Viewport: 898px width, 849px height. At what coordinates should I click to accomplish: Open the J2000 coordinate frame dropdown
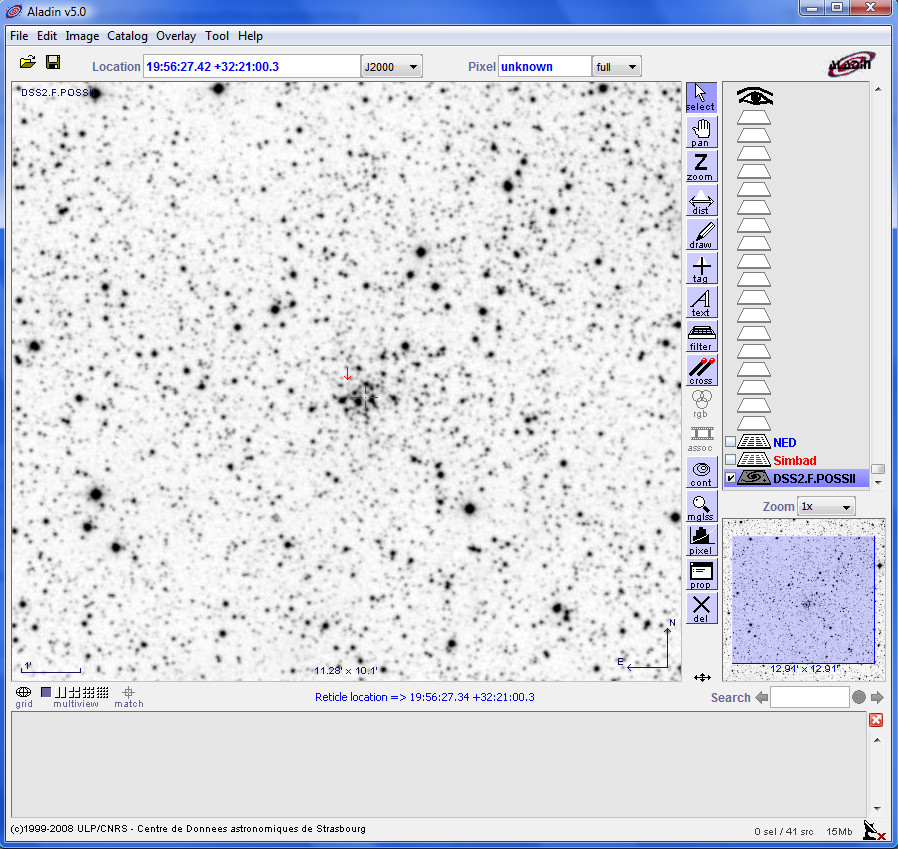pos(391,67)
